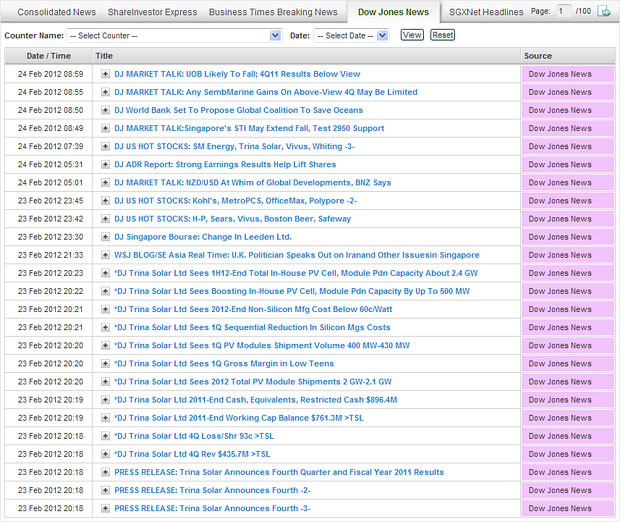Click the View button
This screenshot has width=620, height=522.
(412, 35)
